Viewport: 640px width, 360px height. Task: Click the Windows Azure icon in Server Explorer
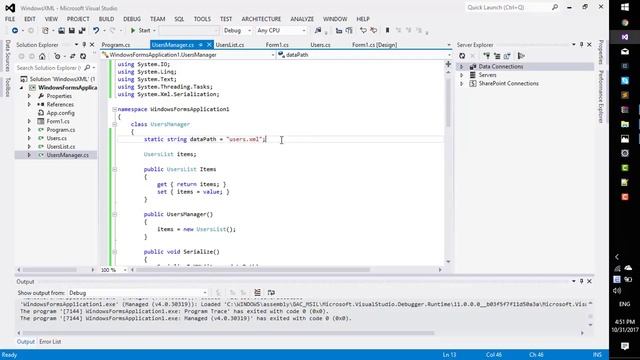click(521, 56)
